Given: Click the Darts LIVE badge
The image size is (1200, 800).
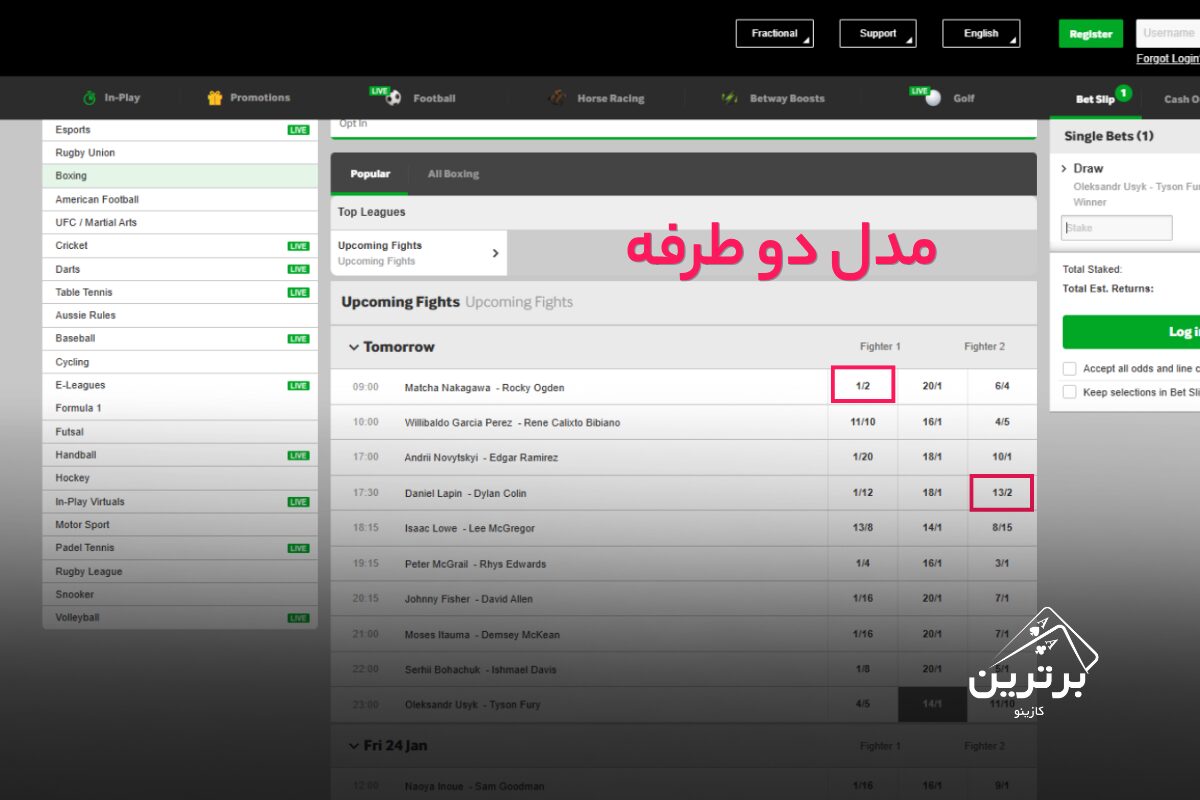Looking at the screenshot, I should point(298,269).
